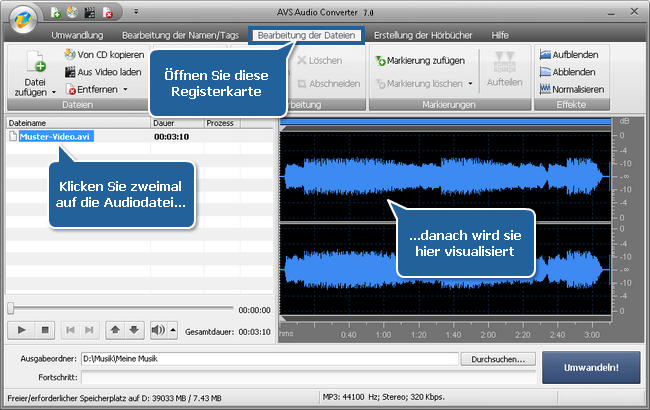
Task: Click the 3:00 mark on the time ruler
Action: (x=592, y=335)
